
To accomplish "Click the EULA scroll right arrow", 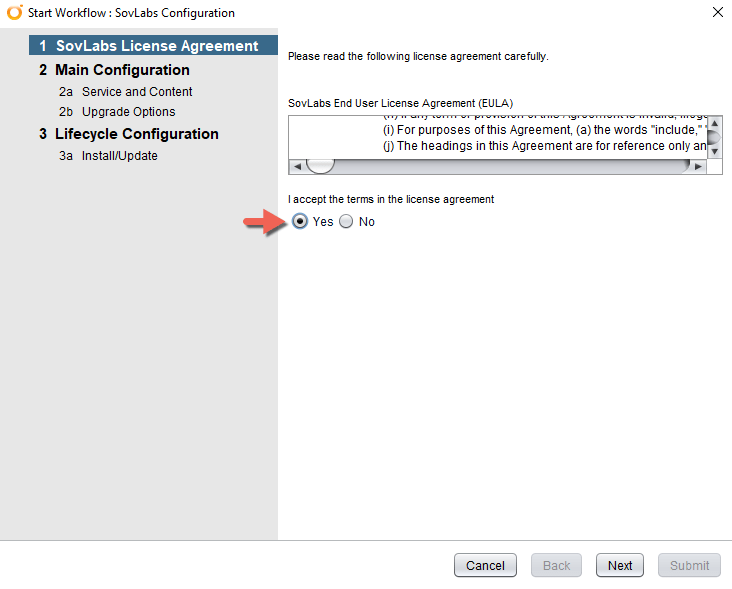I will pyautogui.click(x=698, y=166).
